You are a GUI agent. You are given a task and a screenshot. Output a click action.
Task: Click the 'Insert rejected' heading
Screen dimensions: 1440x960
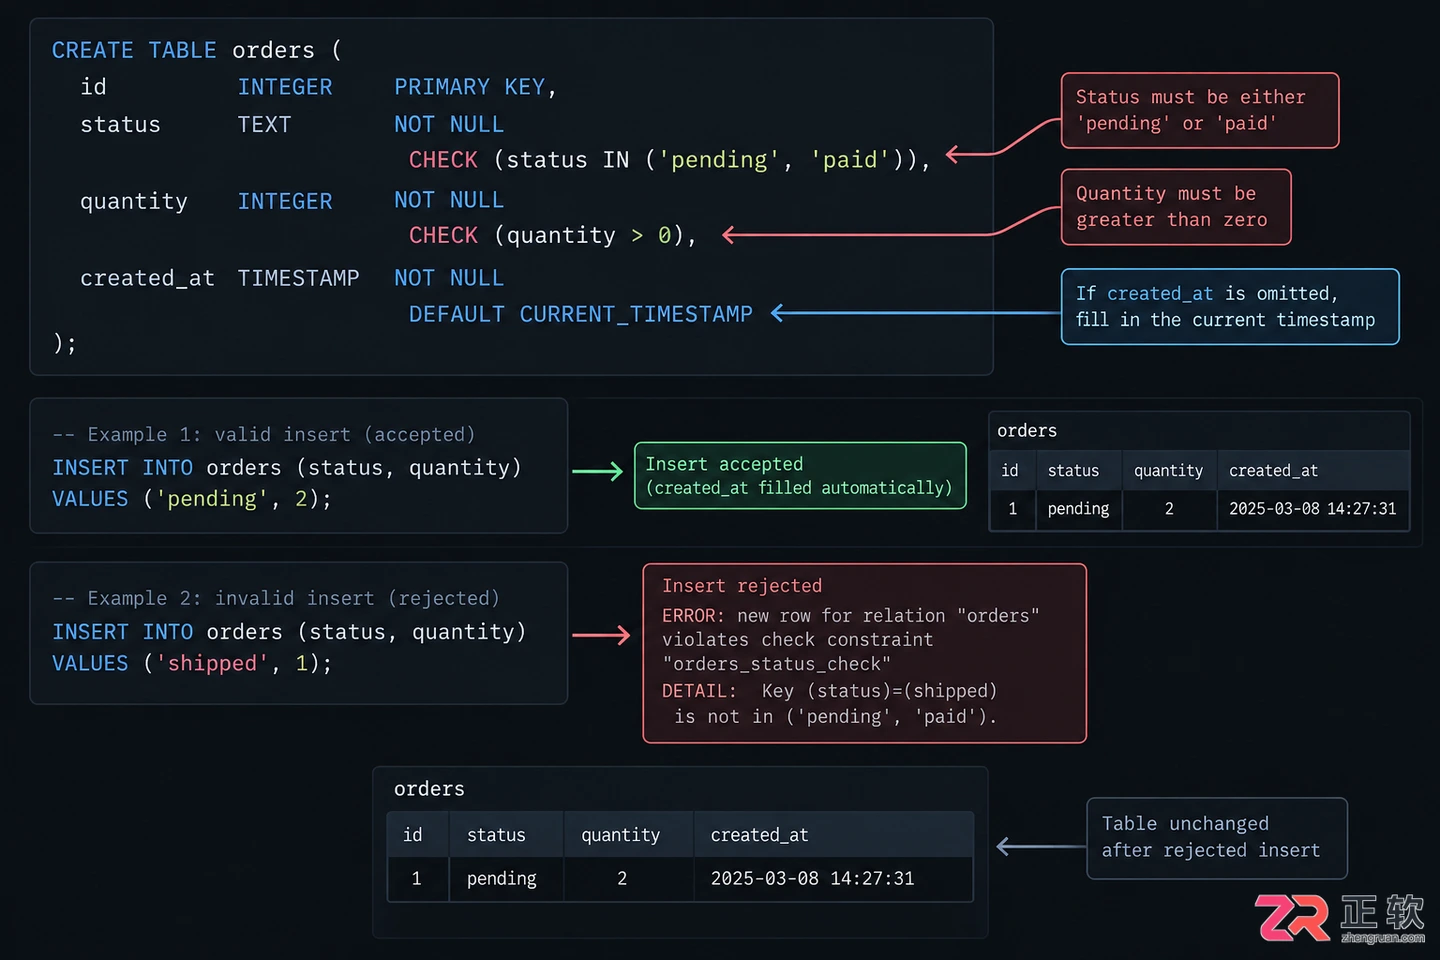coord(742,586)
